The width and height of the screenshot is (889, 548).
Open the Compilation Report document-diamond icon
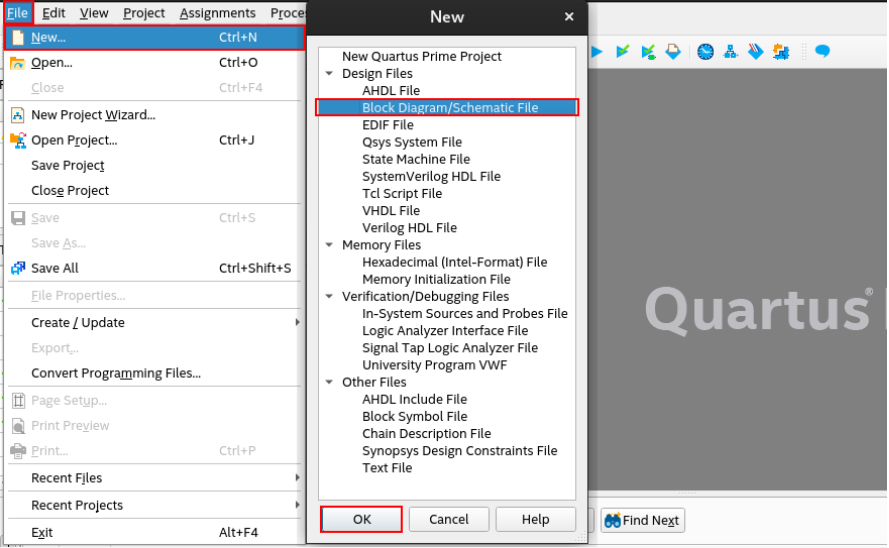pos(673,52)
